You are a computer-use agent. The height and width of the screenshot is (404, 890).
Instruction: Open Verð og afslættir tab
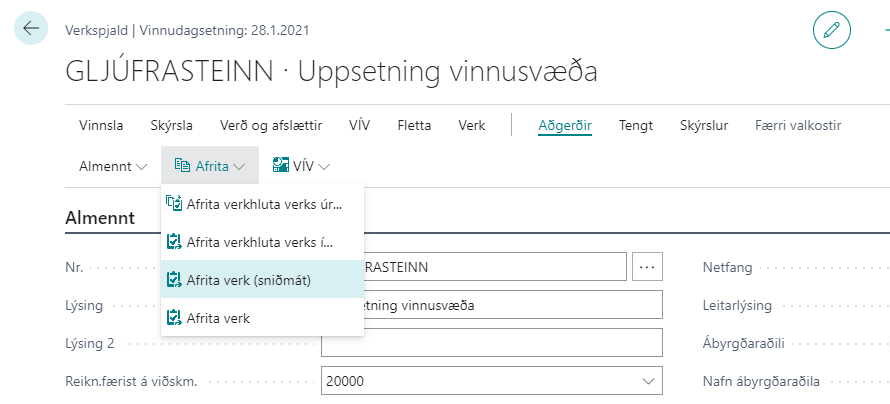pos(271,125)
